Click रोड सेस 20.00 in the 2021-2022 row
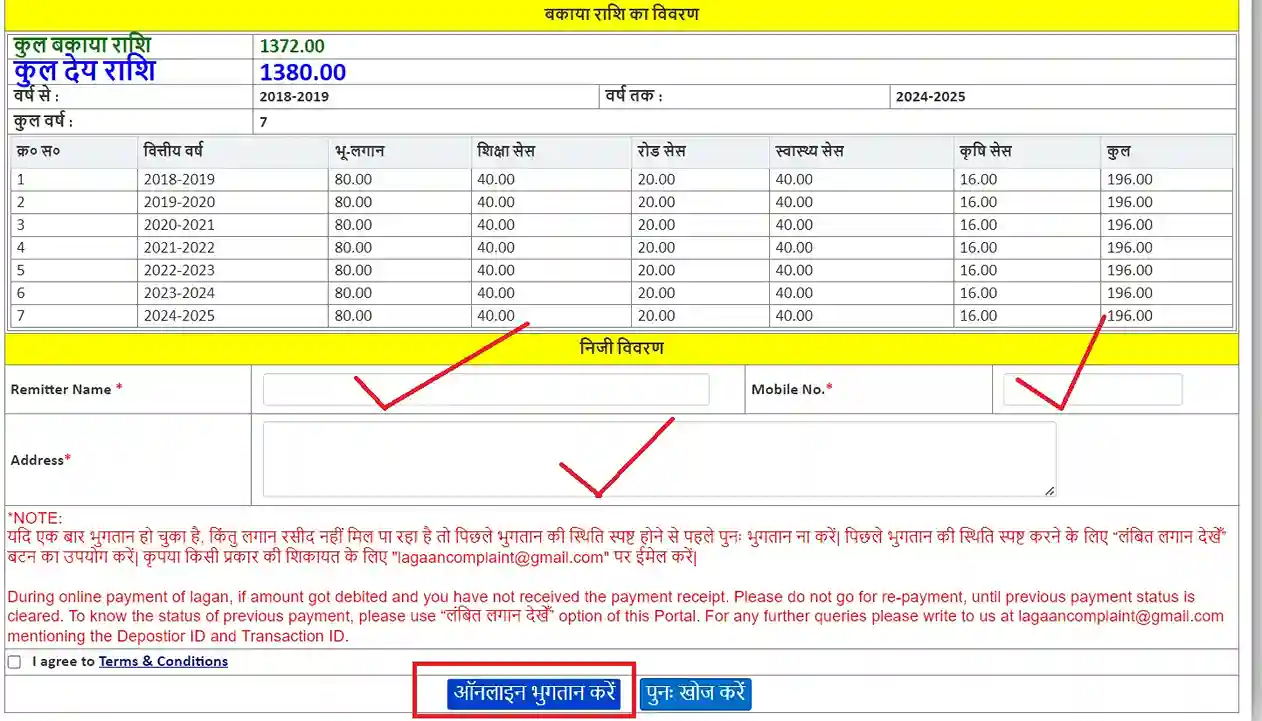 click(656, 248)
